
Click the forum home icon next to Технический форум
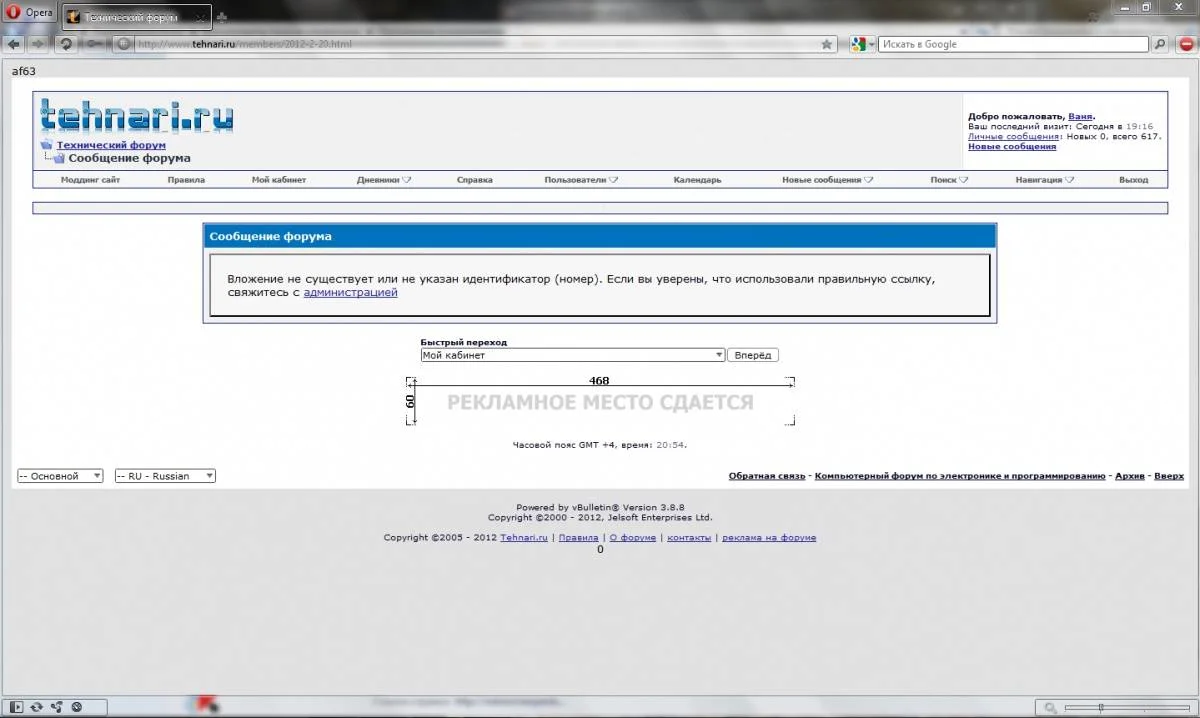pos(46,145)
